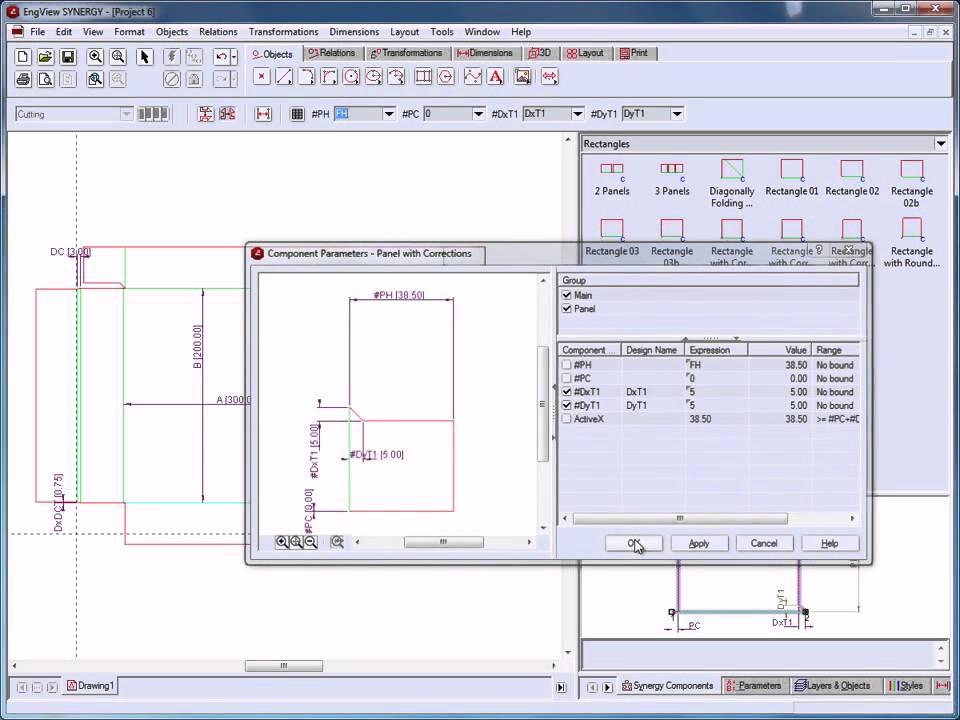Select the Fillet corner tool
960x720 pixels.
coord(329,77)
